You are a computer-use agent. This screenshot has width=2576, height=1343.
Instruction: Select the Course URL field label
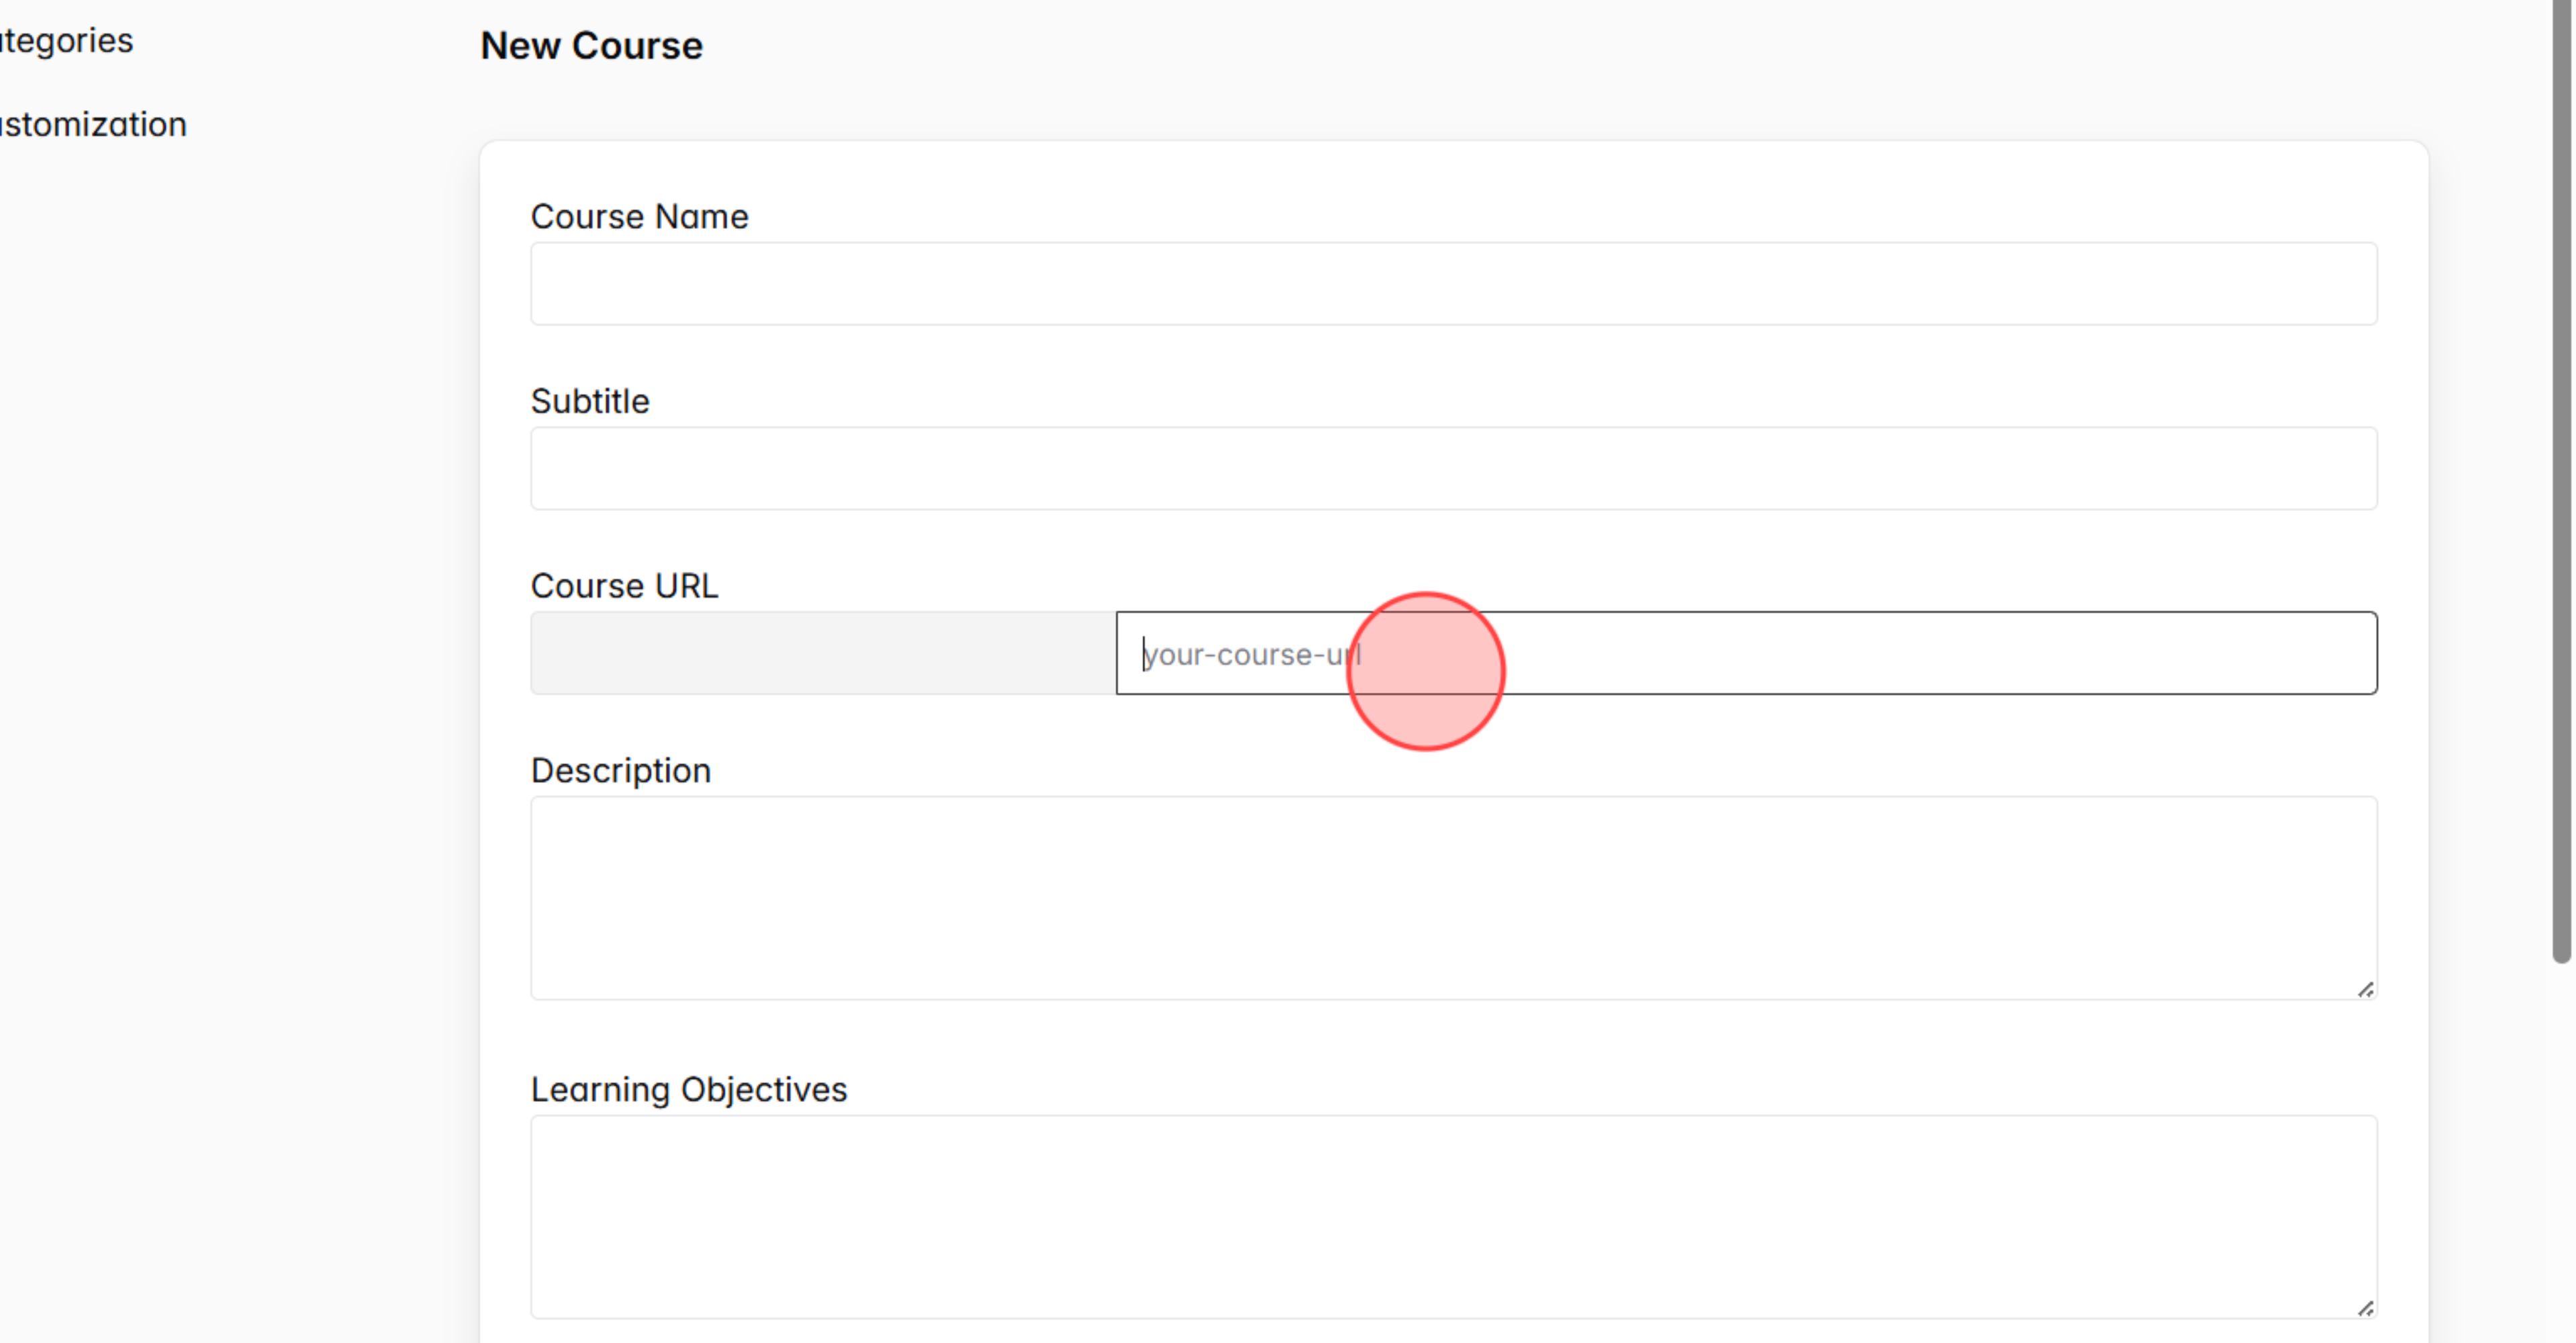[x=624, y=585]
